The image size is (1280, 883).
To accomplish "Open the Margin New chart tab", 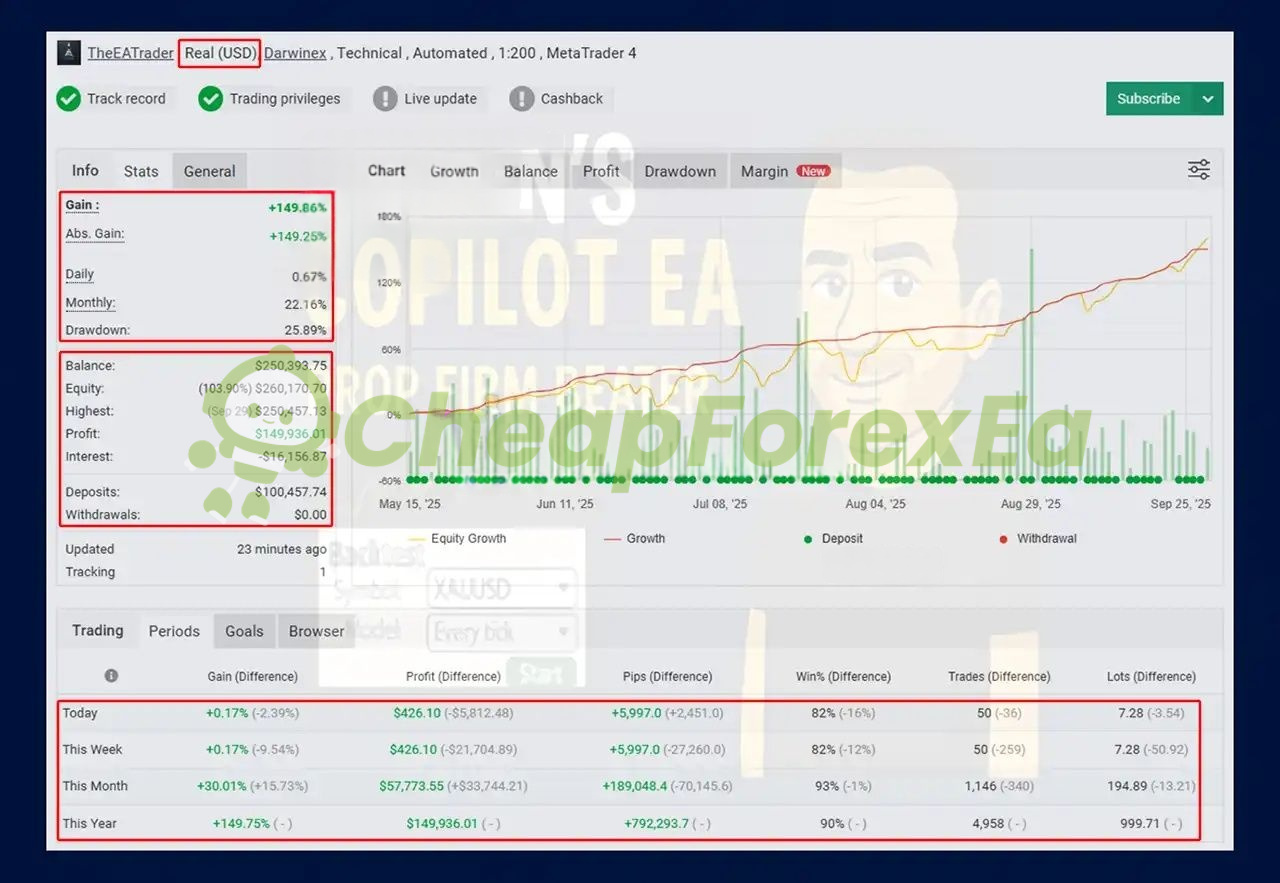I will pyautogui.click(x=785, y=171).
